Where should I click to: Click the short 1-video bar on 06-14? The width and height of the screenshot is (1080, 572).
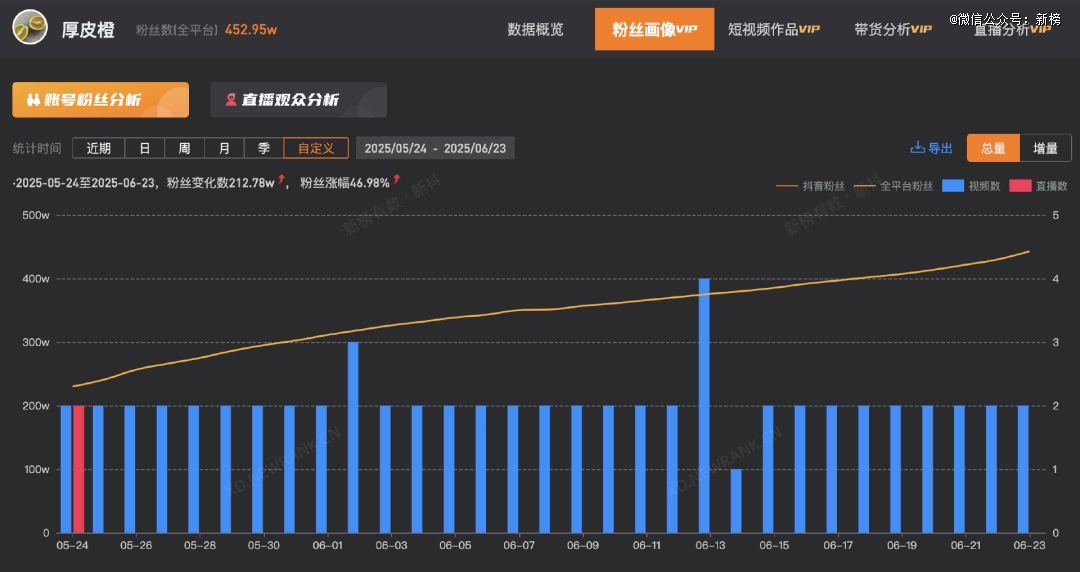(x=736, y=501)
